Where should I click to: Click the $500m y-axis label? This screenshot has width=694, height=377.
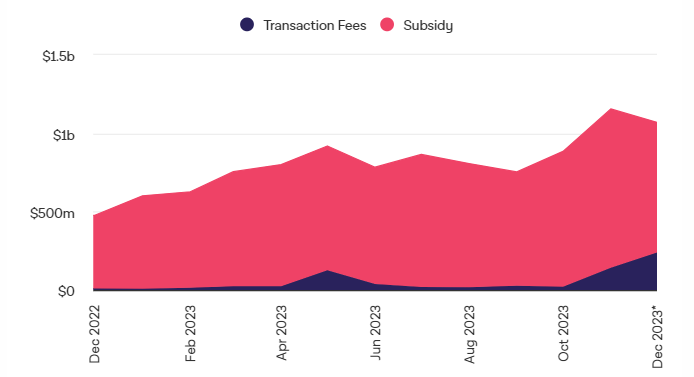tap(52, 213)
